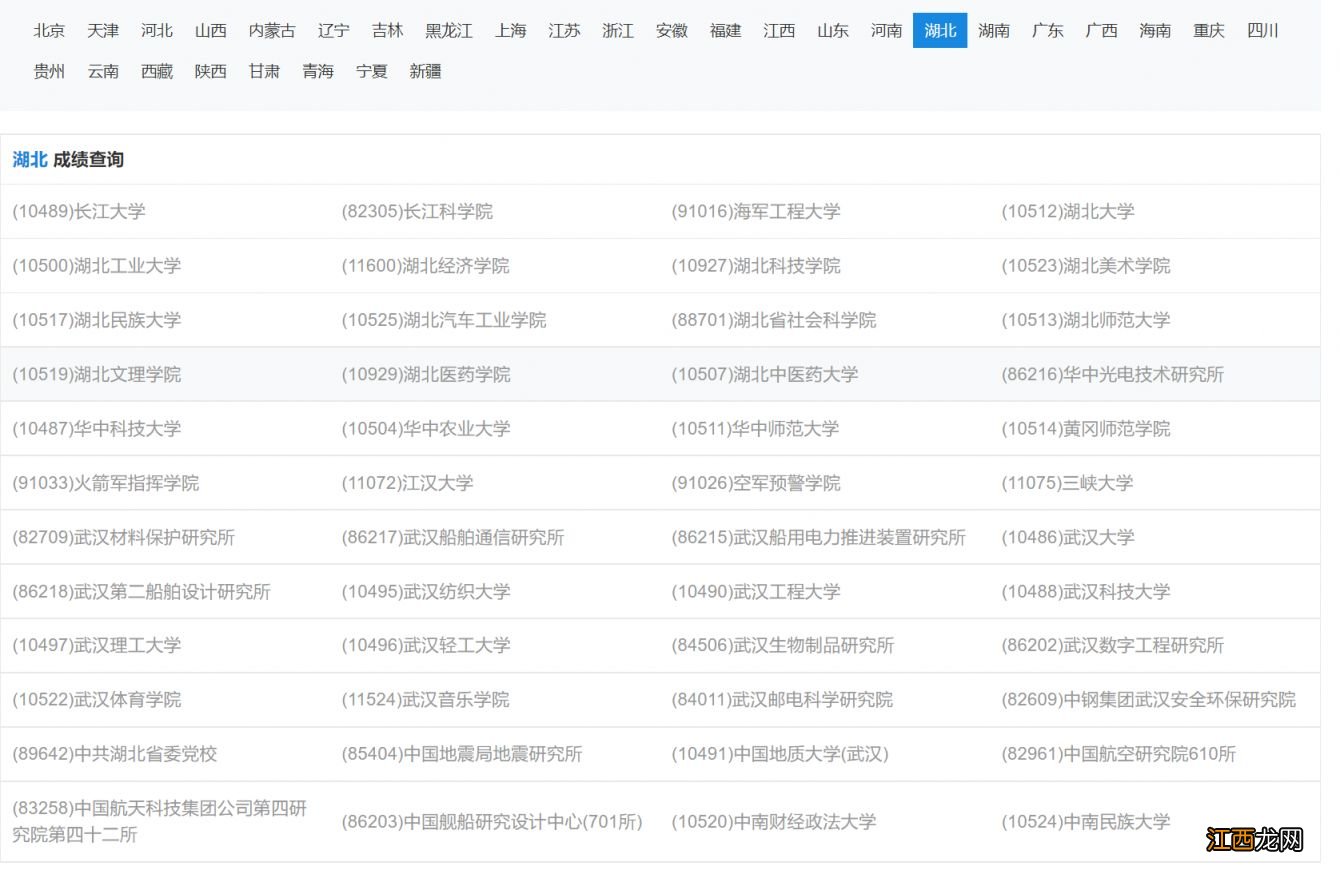
Task: Click (91033)火箭军指挥学院
Action: 106,483
